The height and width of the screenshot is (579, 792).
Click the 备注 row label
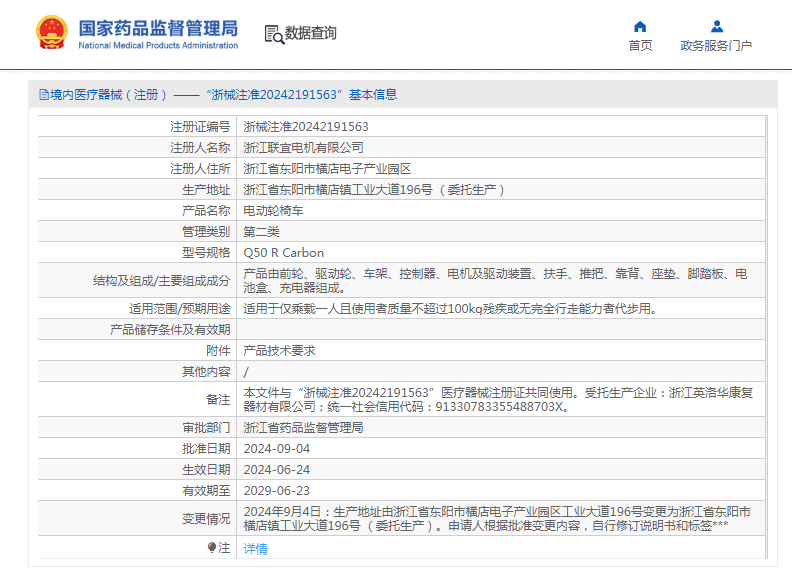pyautogui.click(x=218, y=400)
